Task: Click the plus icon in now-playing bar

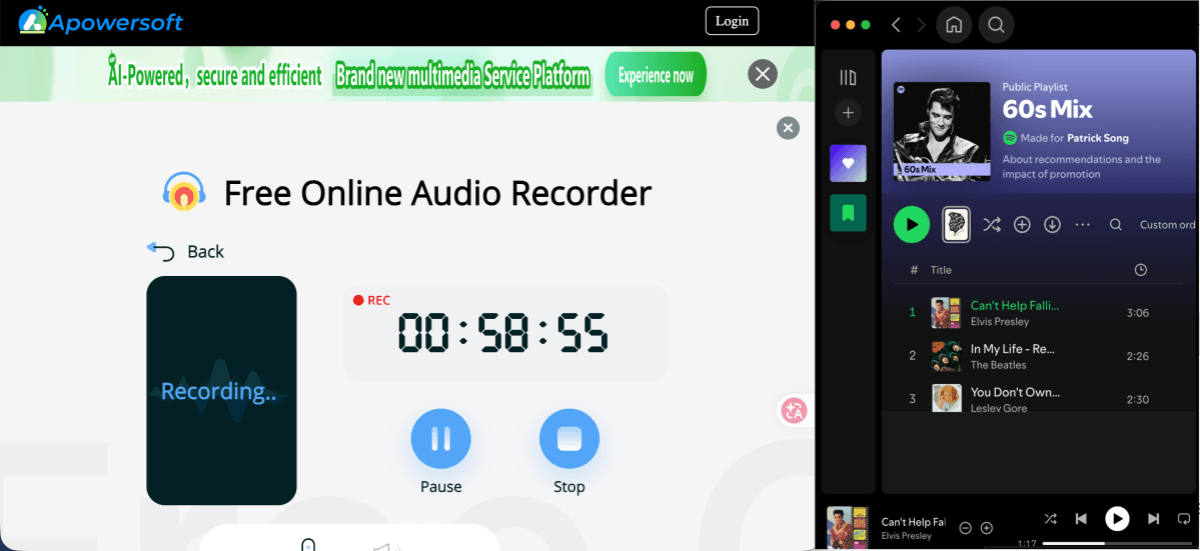Action: click(x=986, y=528)
